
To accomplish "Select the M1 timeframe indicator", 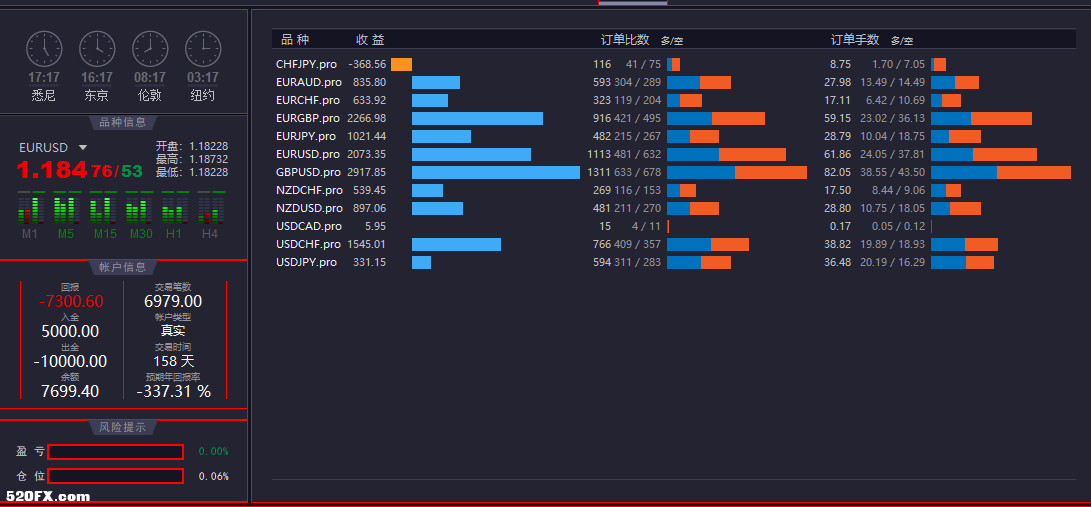I will [29, 214].
